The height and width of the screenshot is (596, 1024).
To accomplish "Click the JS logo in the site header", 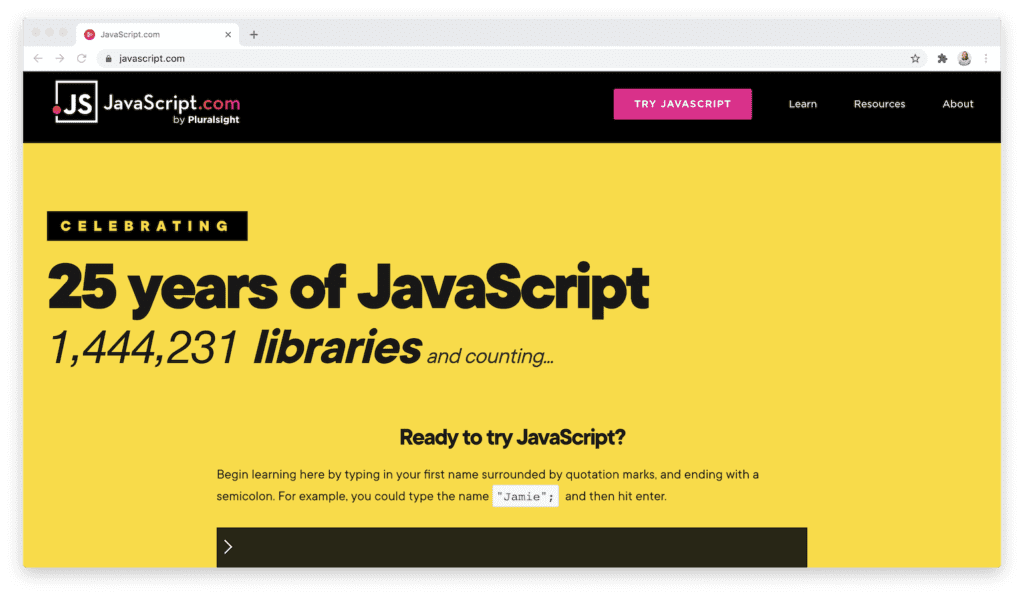I will (76, 102).
